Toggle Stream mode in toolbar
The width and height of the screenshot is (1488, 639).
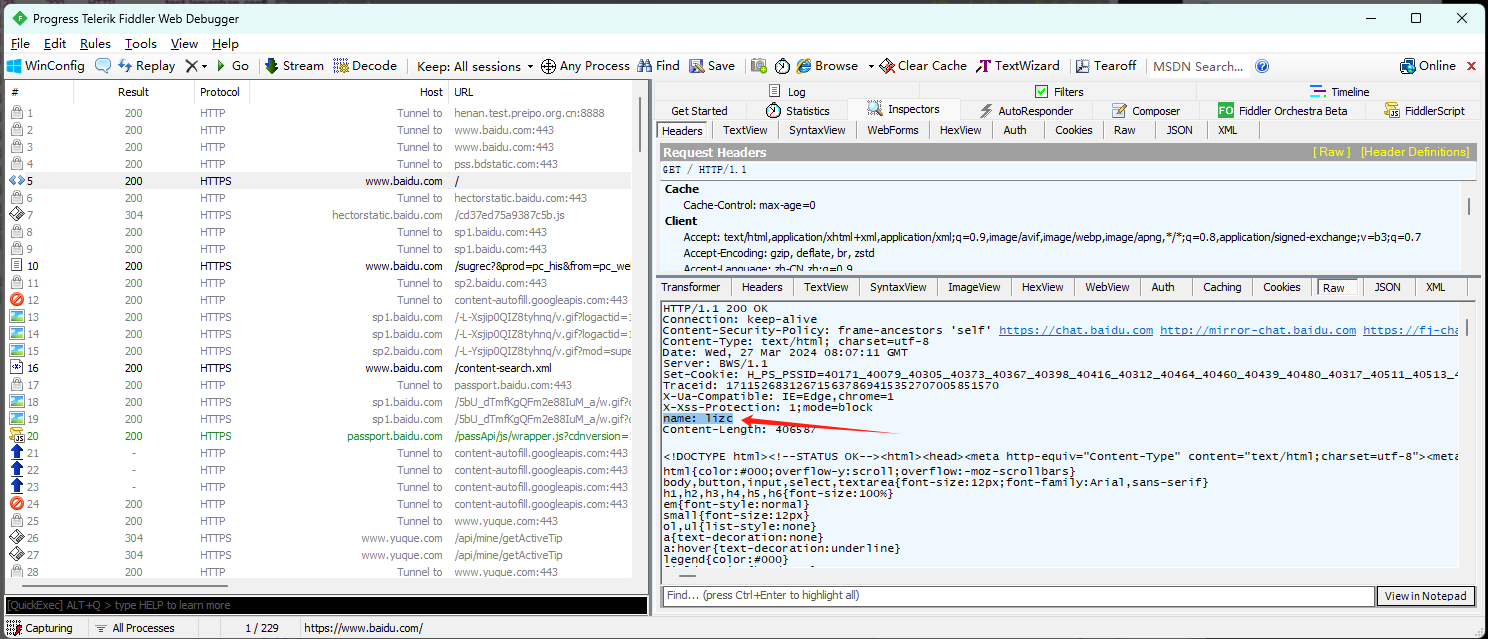(294, 66)
